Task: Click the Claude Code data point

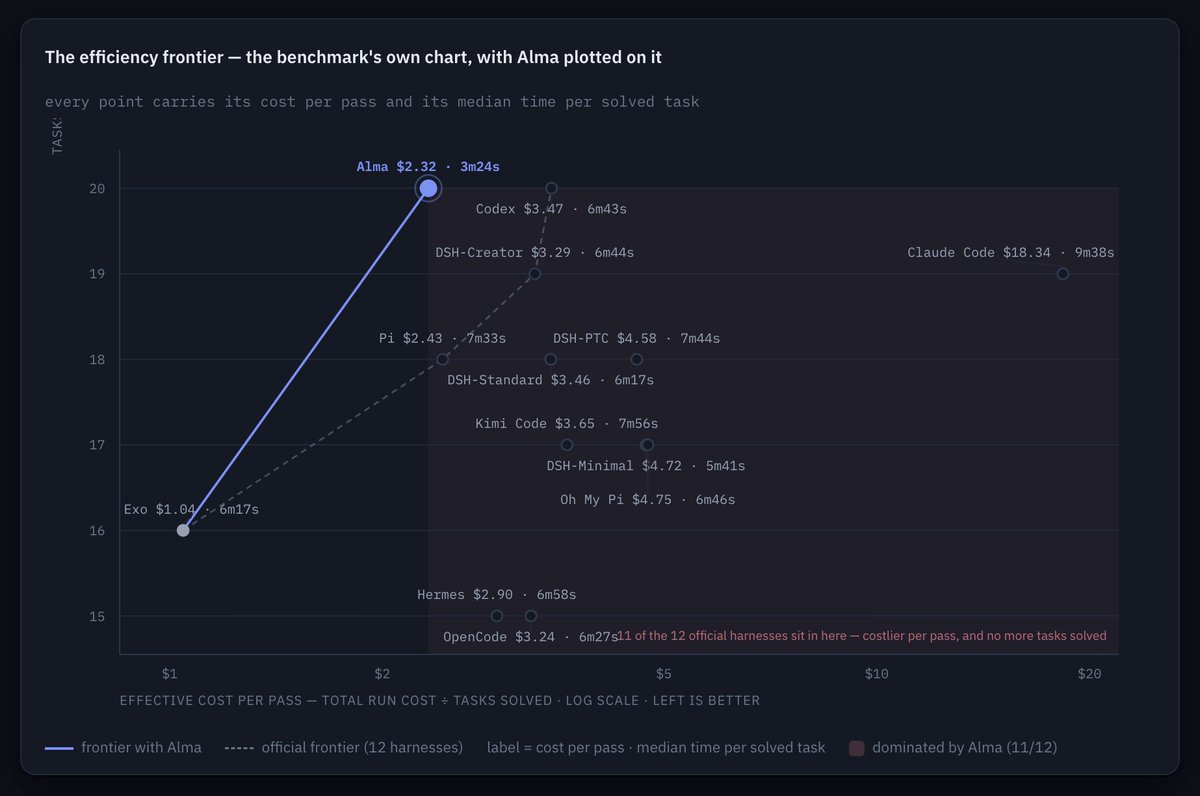Action: tap(1063, 274)
